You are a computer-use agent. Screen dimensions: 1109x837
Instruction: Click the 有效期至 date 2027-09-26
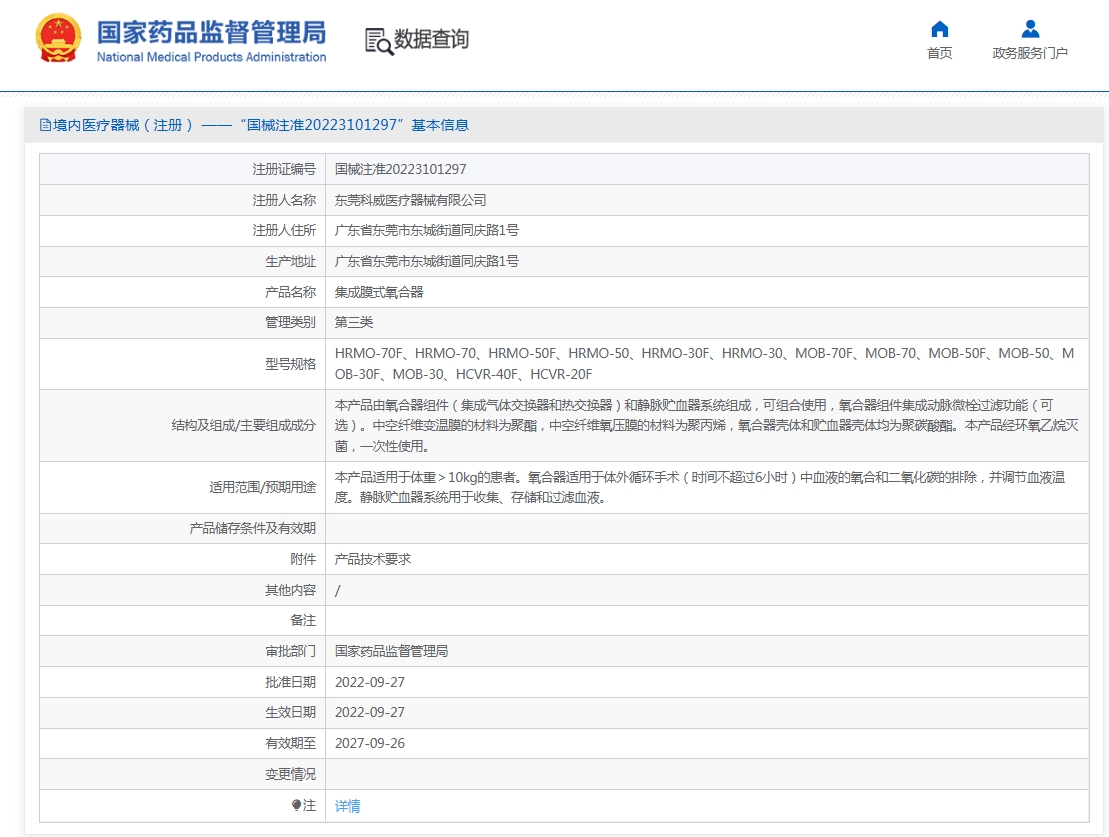pos(369,743)
